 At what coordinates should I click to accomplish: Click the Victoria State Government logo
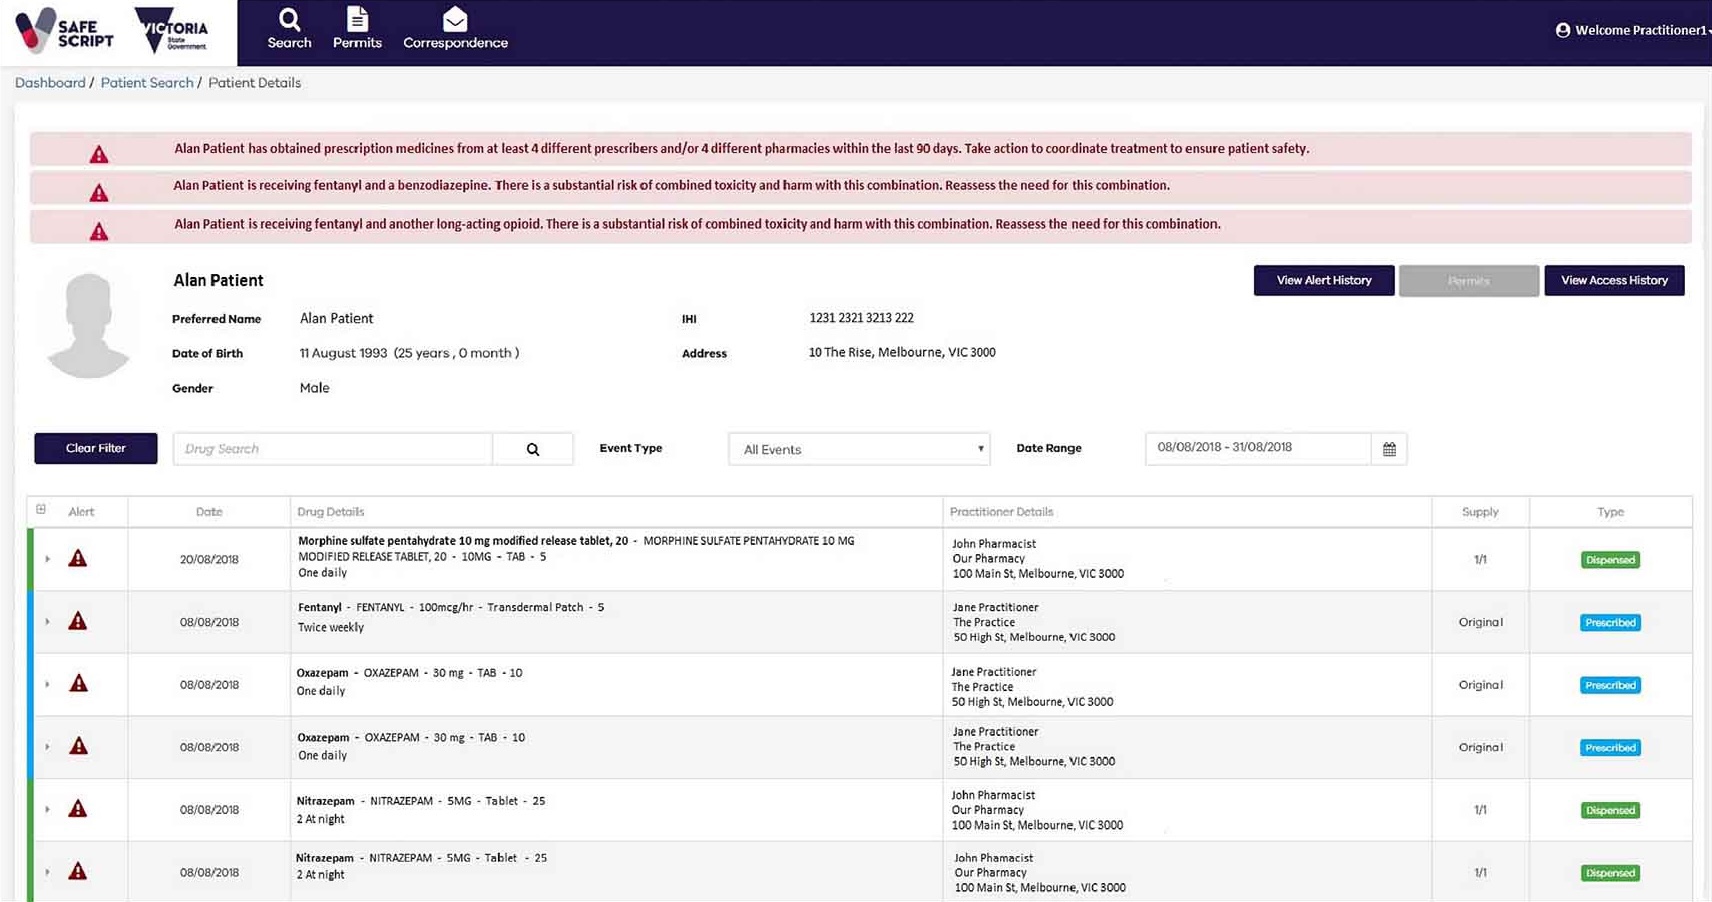[x=172, y=31]
